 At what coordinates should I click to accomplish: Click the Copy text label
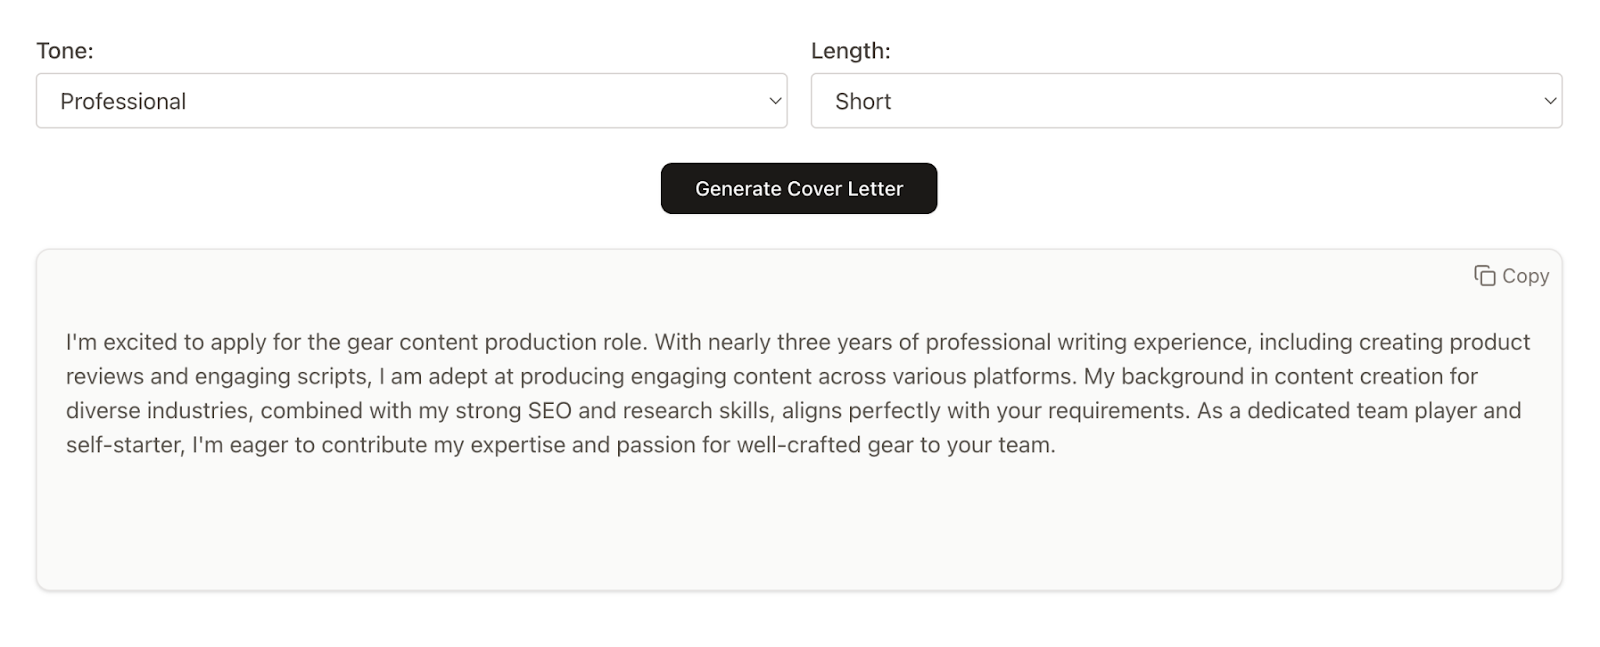pos(1525,276)
